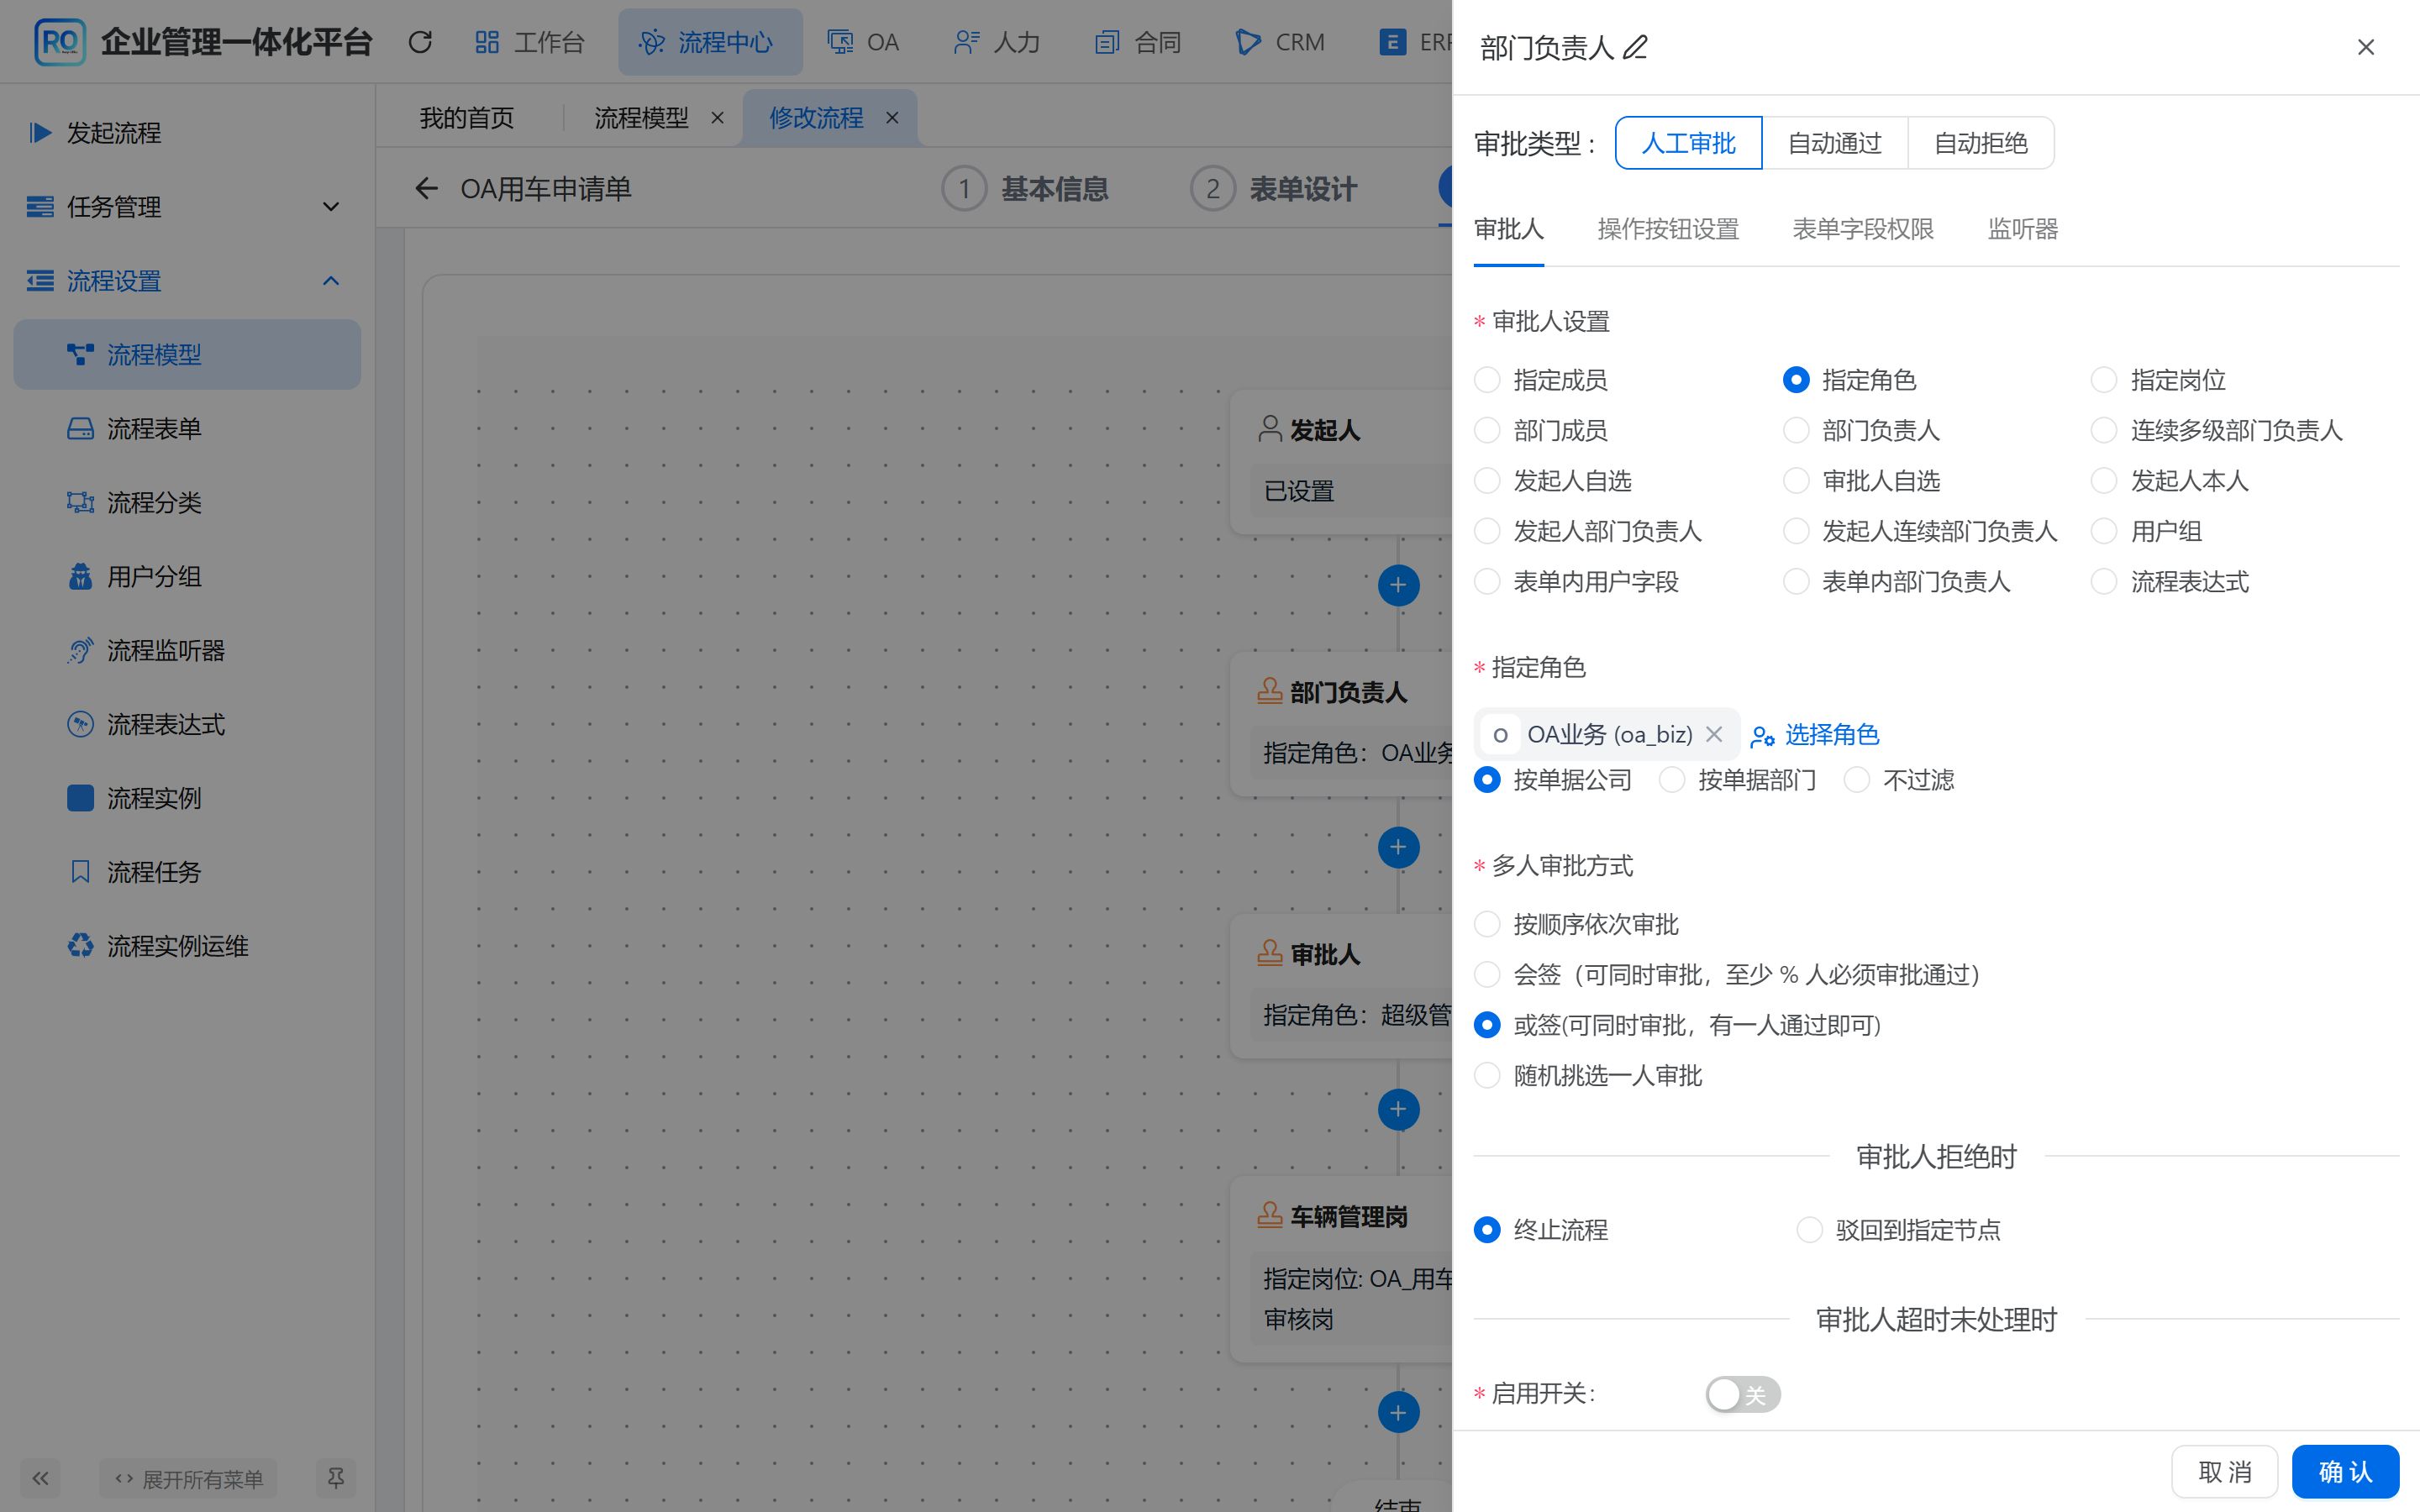This screenshot has height=1512, width=2420.
Task: Click the plus node button below 发起人 card
Action: pyautogui.click(x=1398, y=585)
